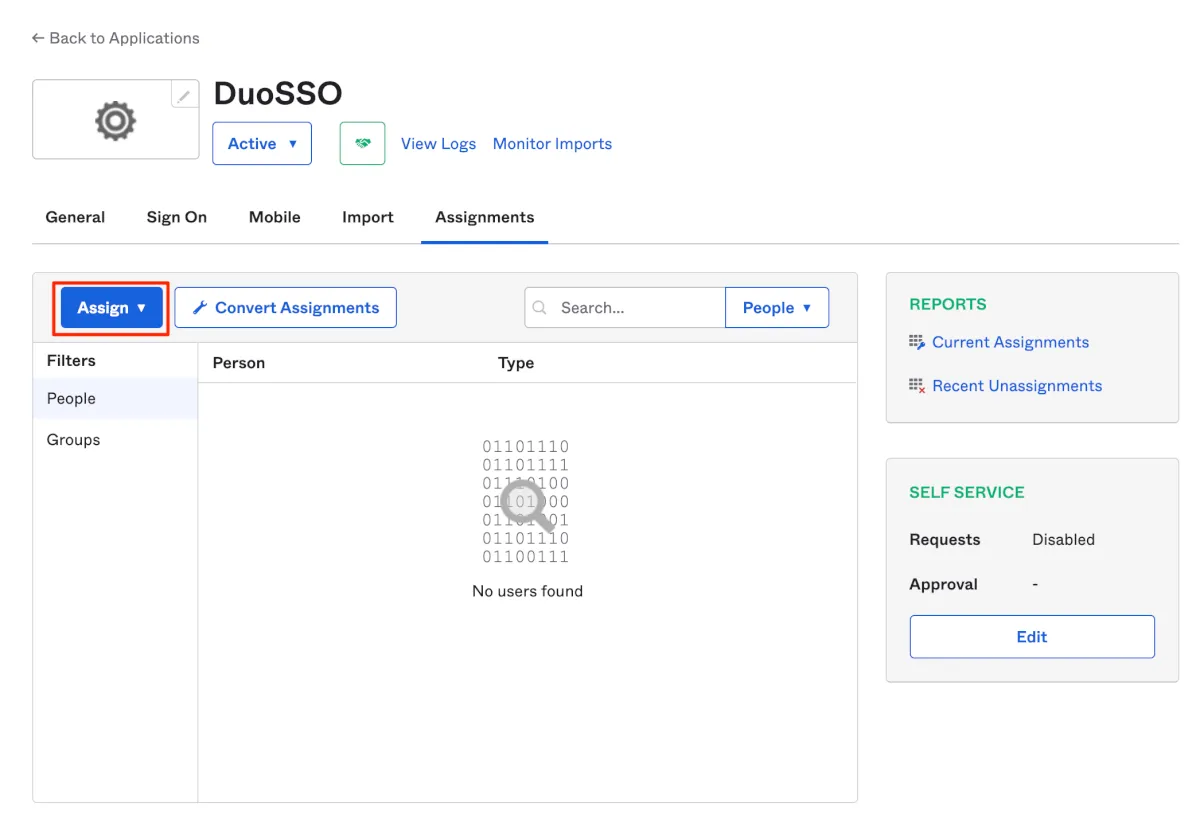Switch to the General tab
The height and width of the screenshot is (818, 1200).
pyautogui.click(x=75, y=217)
